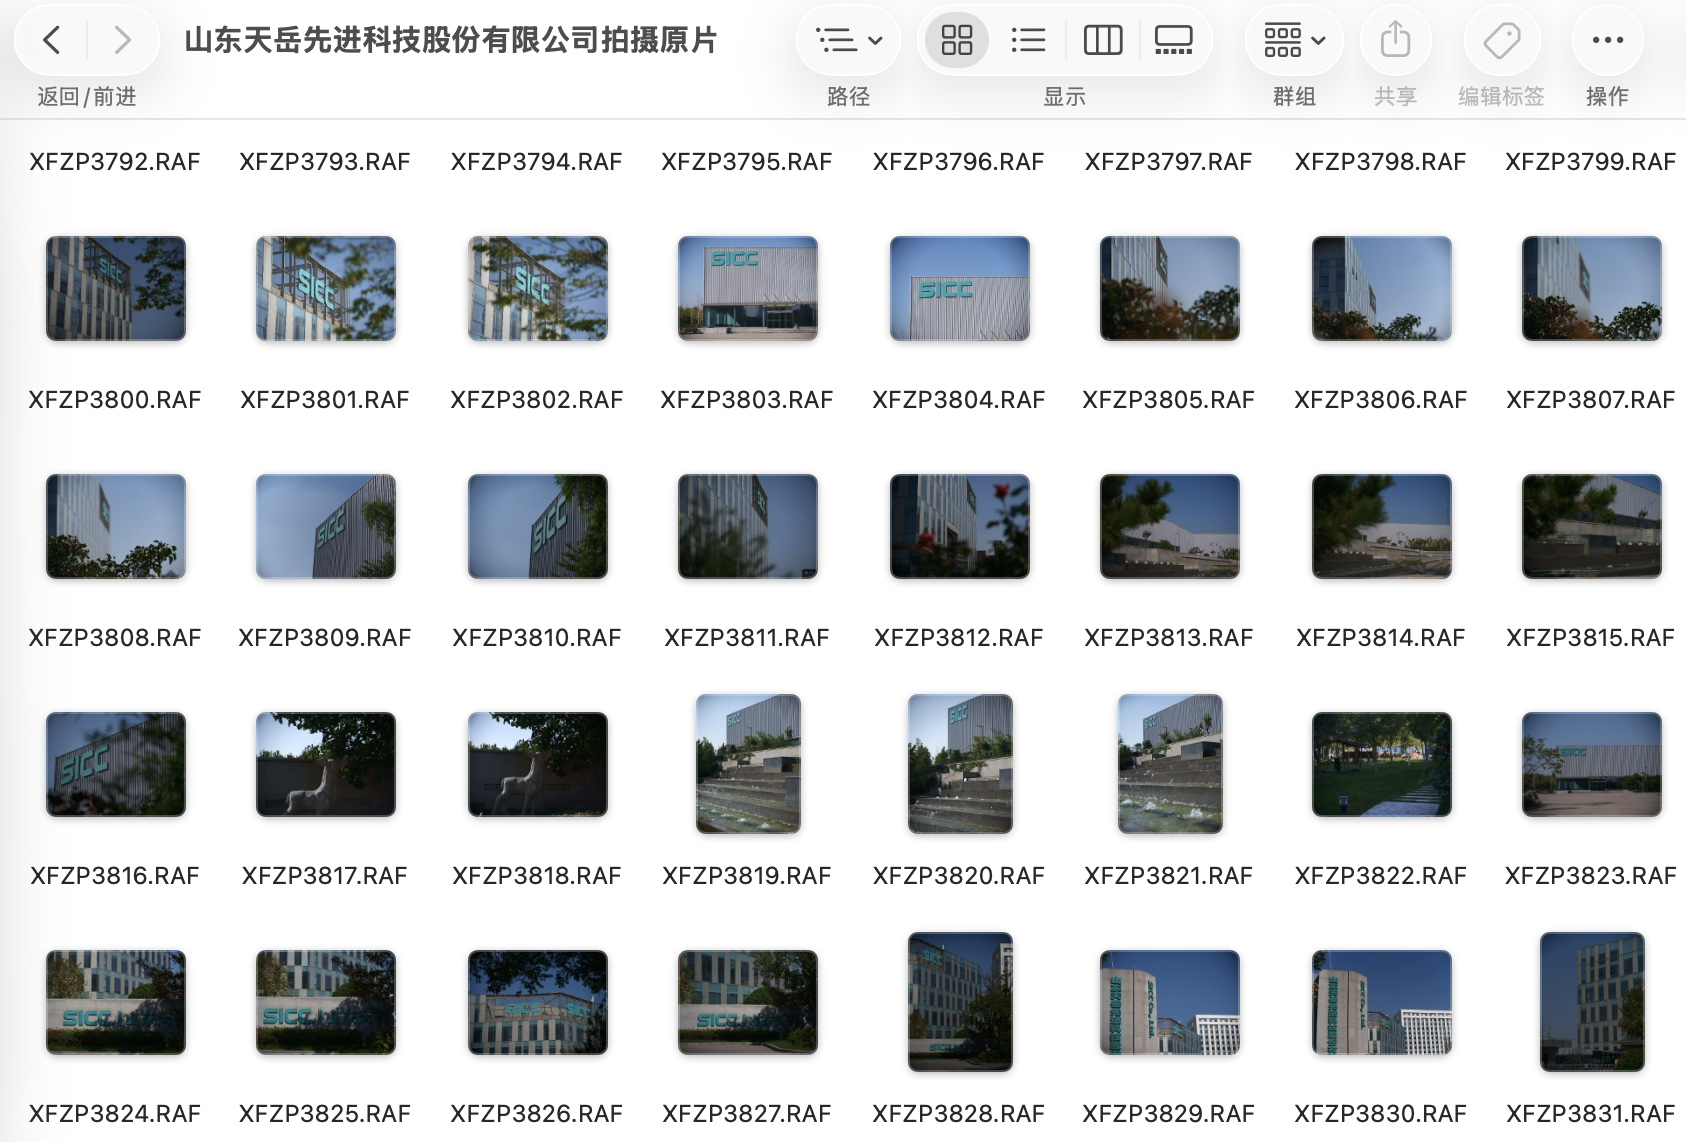
Task: Select the XFZP3802.RAF thumbnail
Action: click(x=538, y=289)
